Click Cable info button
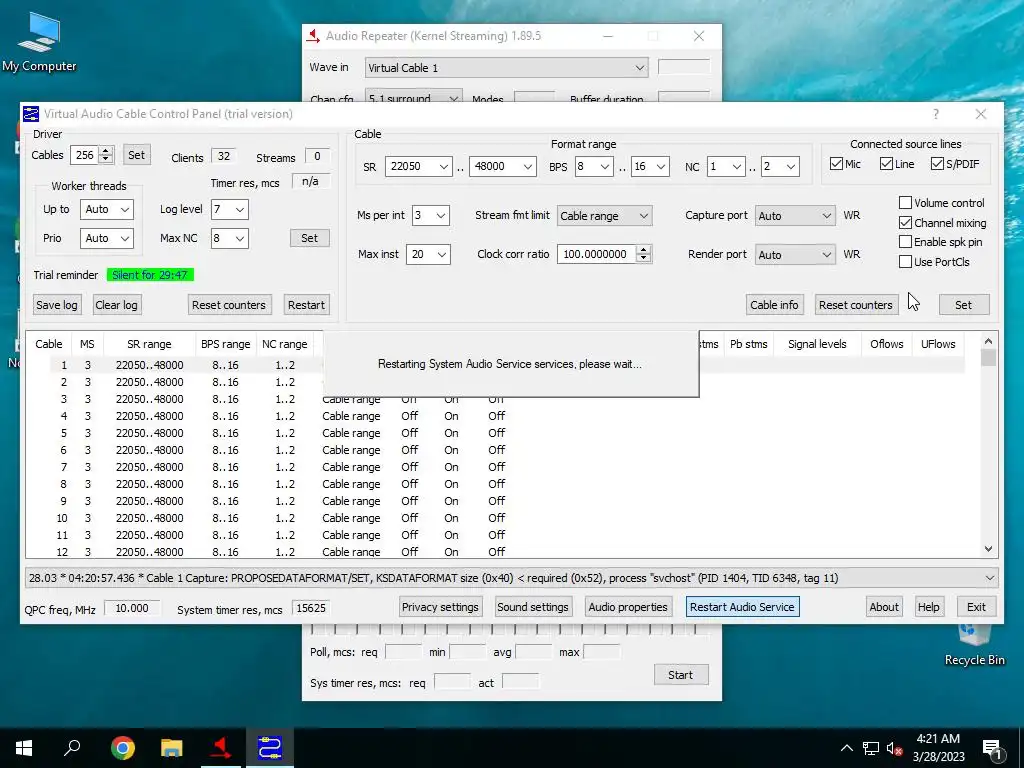Screen dimensions: 1024x768 pos(774,305)
